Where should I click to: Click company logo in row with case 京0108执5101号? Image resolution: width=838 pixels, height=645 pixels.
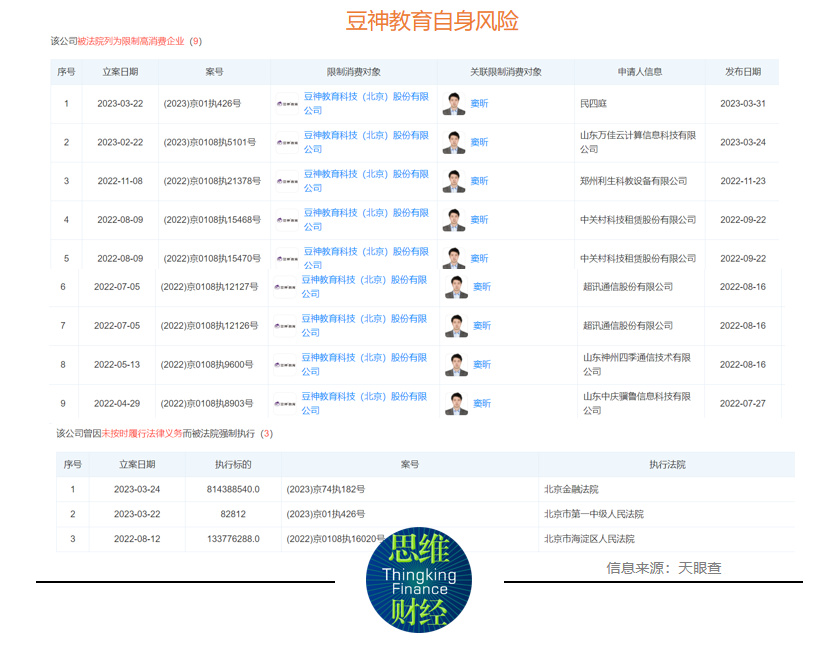click(287, 142)
